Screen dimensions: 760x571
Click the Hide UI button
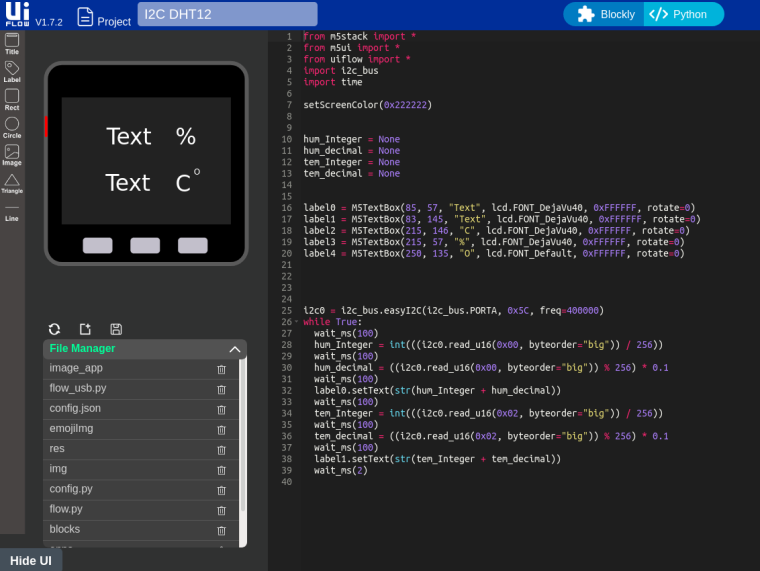point(31,560)
